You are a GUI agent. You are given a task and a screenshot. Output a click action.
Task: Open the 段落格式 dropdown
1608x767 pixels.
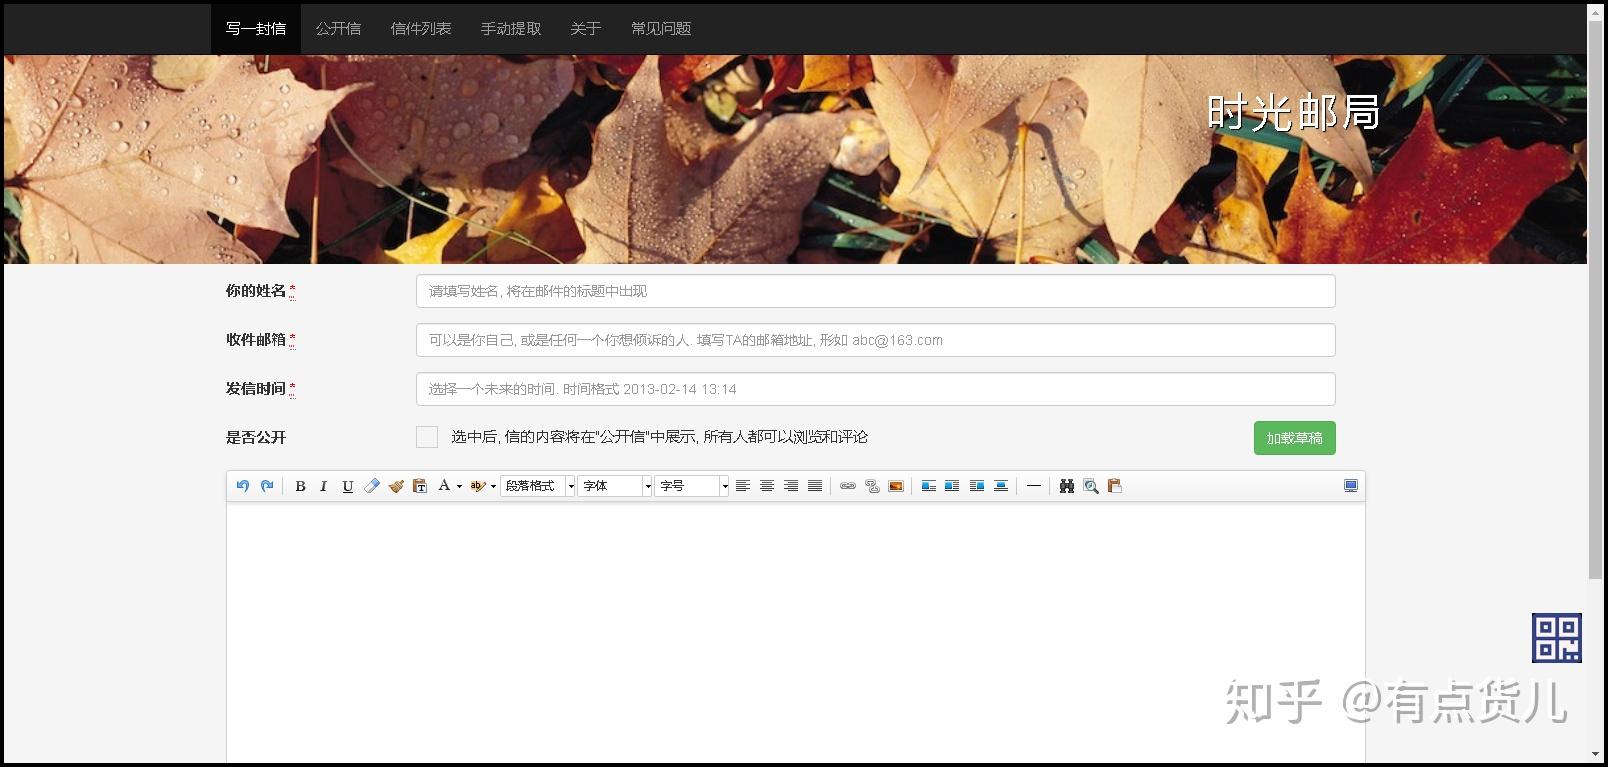(538, 486)
